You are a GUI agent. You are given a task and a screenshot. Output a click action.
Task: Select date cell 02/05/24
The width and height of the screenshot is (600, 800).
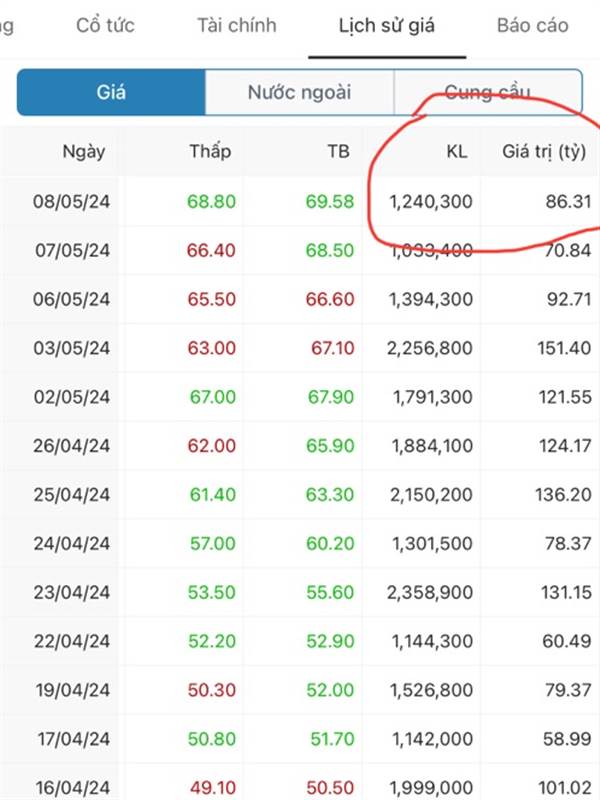point(72,397)
